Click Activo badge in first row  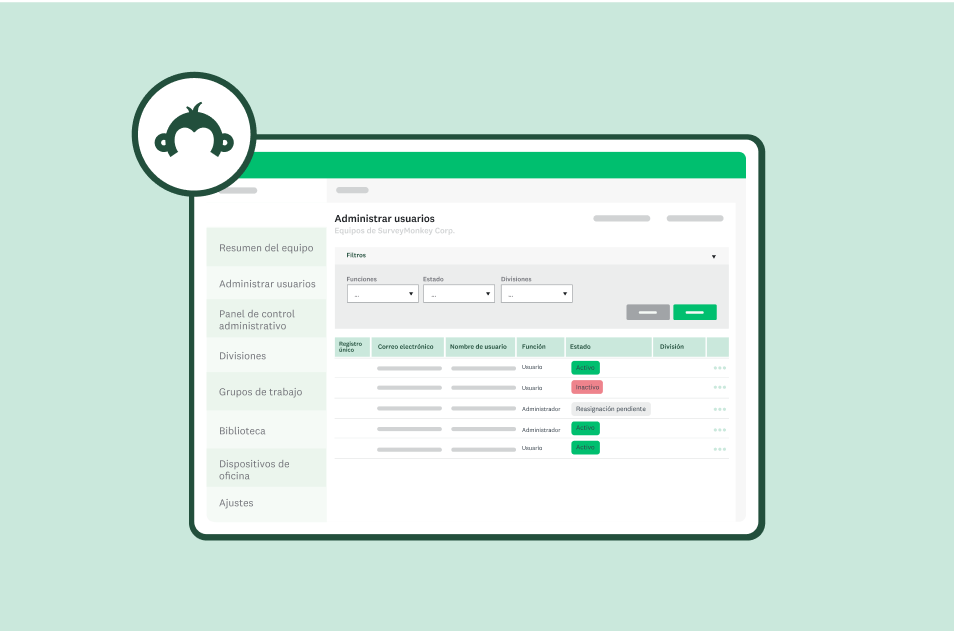point(585,368)
